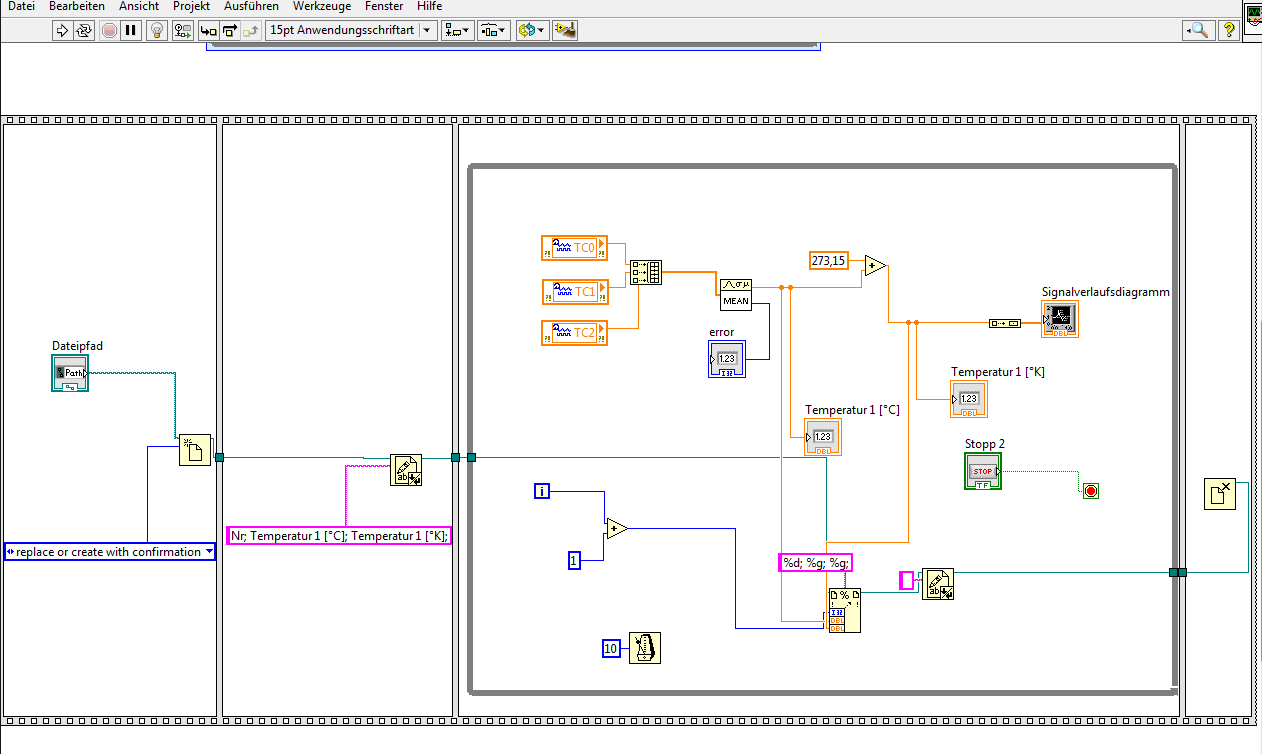1262x754 pixels.
Task: Open the Fenster menu
Action: click(x=384, y=6)
